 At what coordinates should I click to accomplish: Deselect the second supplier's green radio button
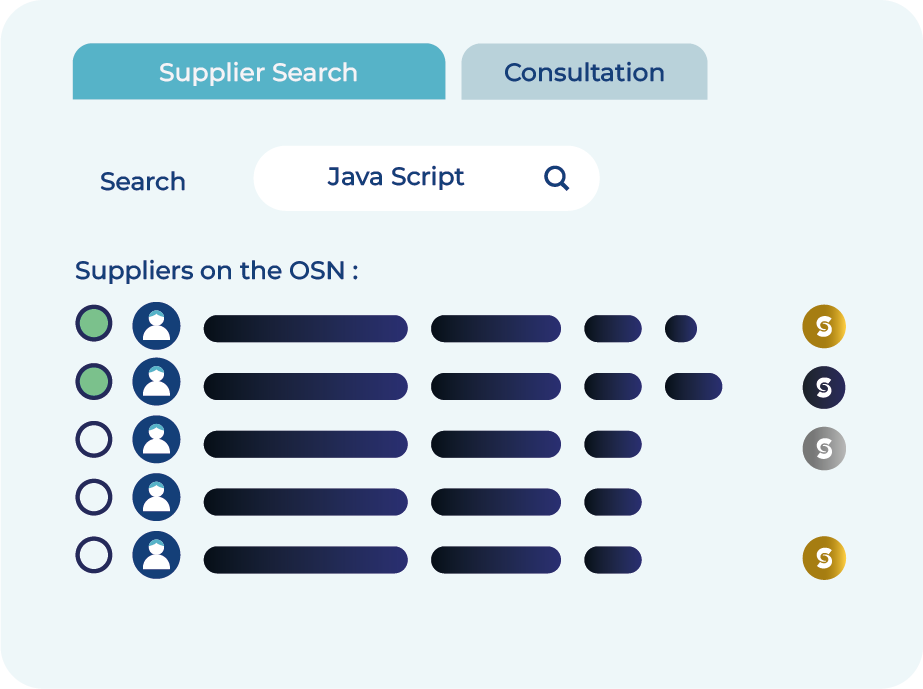click(x=94, y=382)
